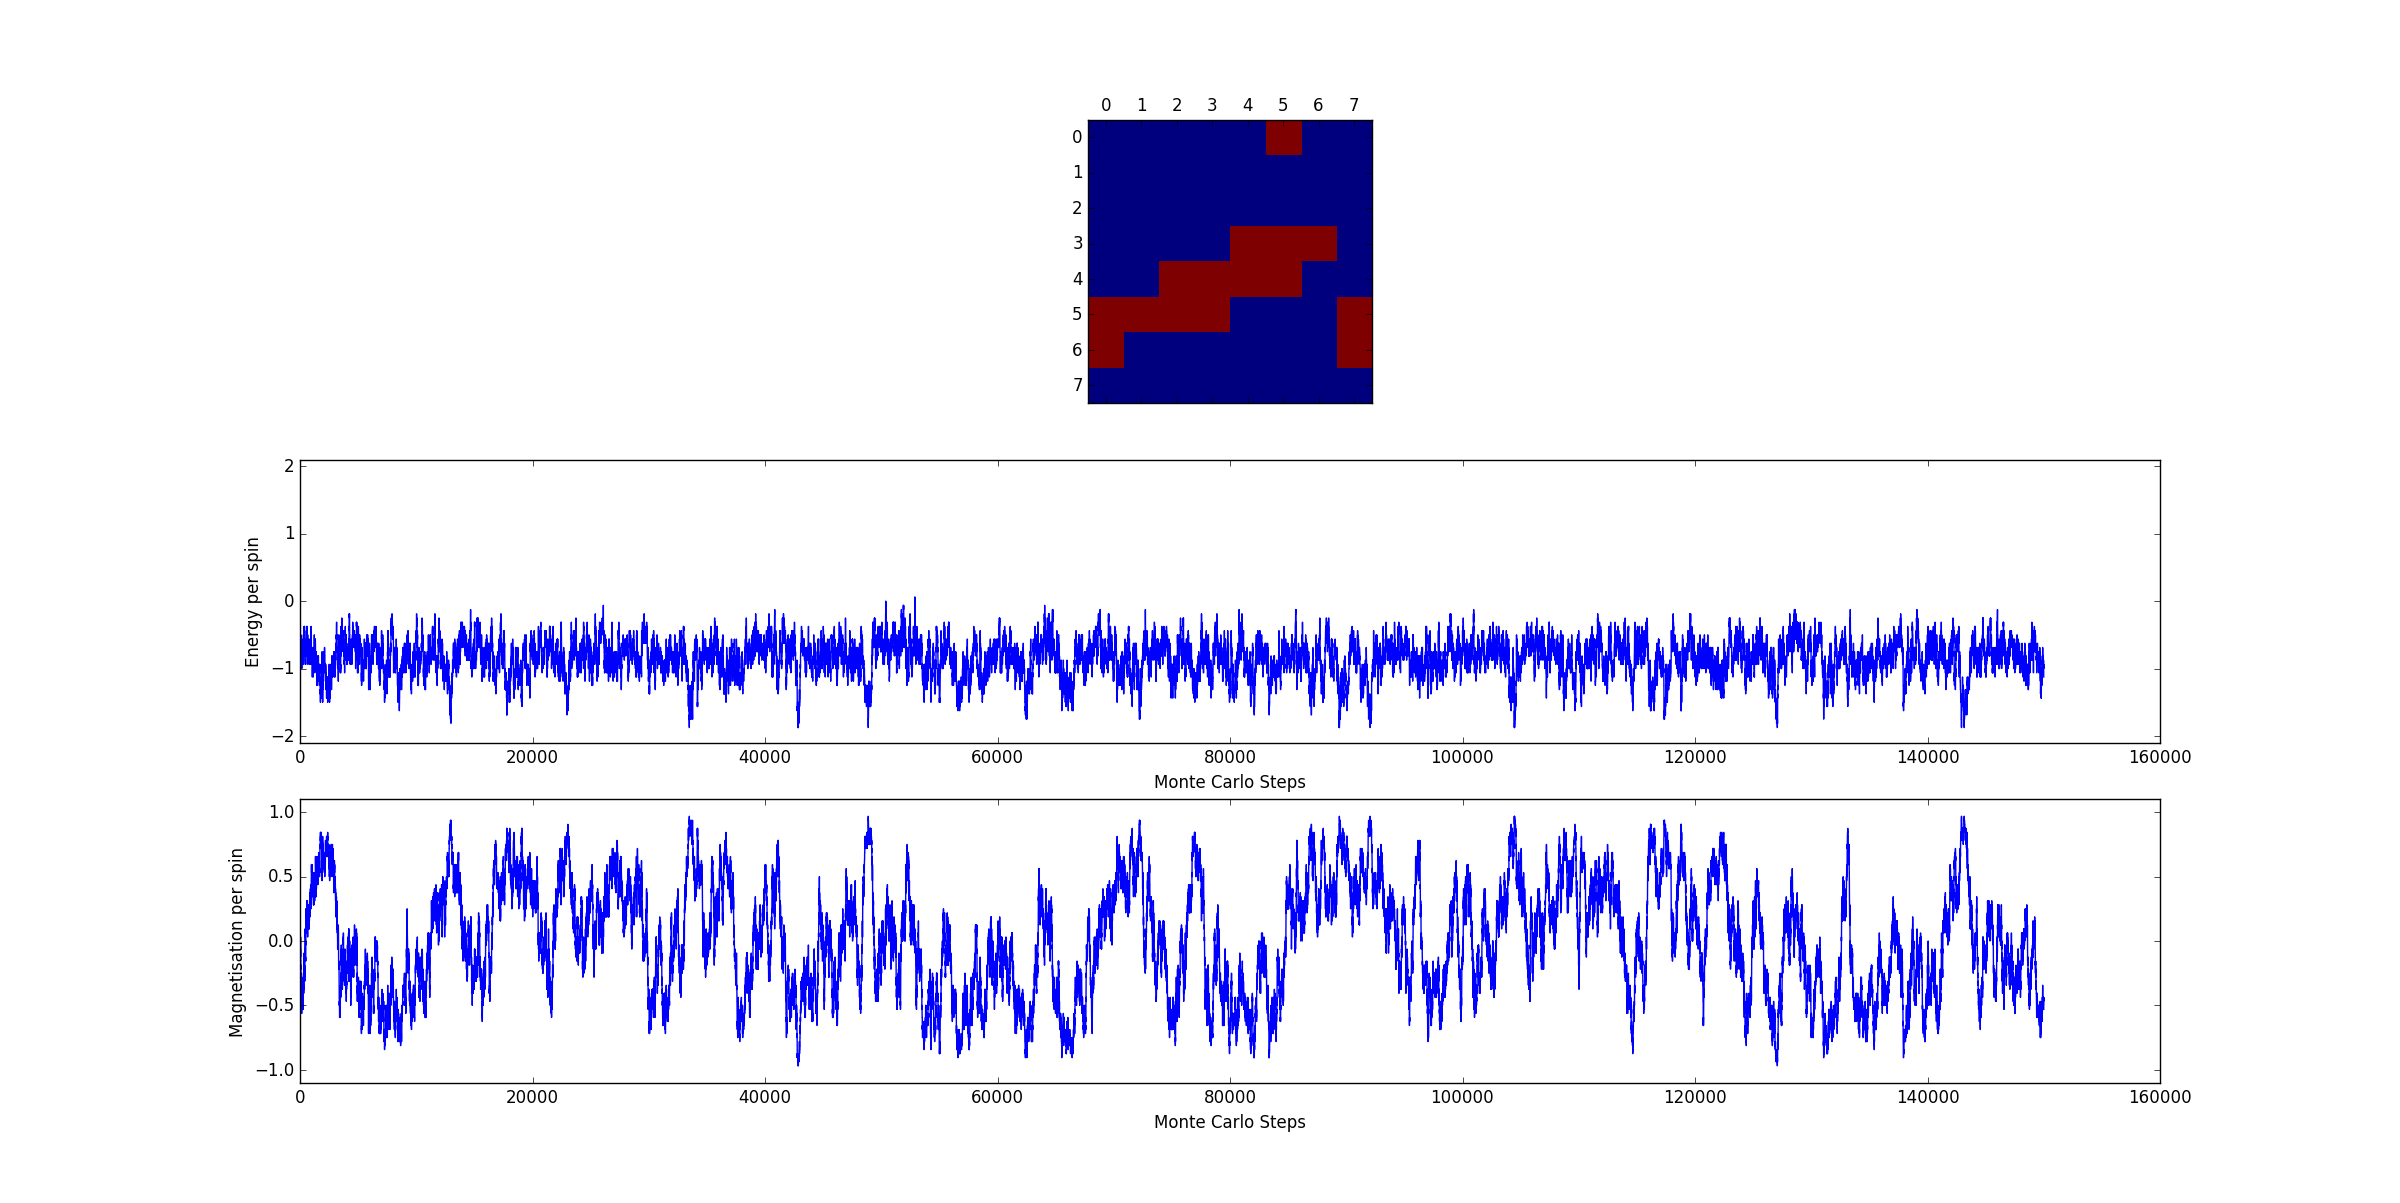Image resolution: width=2400 pixels, height=1203 pixels.
Task: Click 'Monte Carlo Steps' label under the magnetisation plot
Action: pyautogui.click(x=1229, y=1122)
